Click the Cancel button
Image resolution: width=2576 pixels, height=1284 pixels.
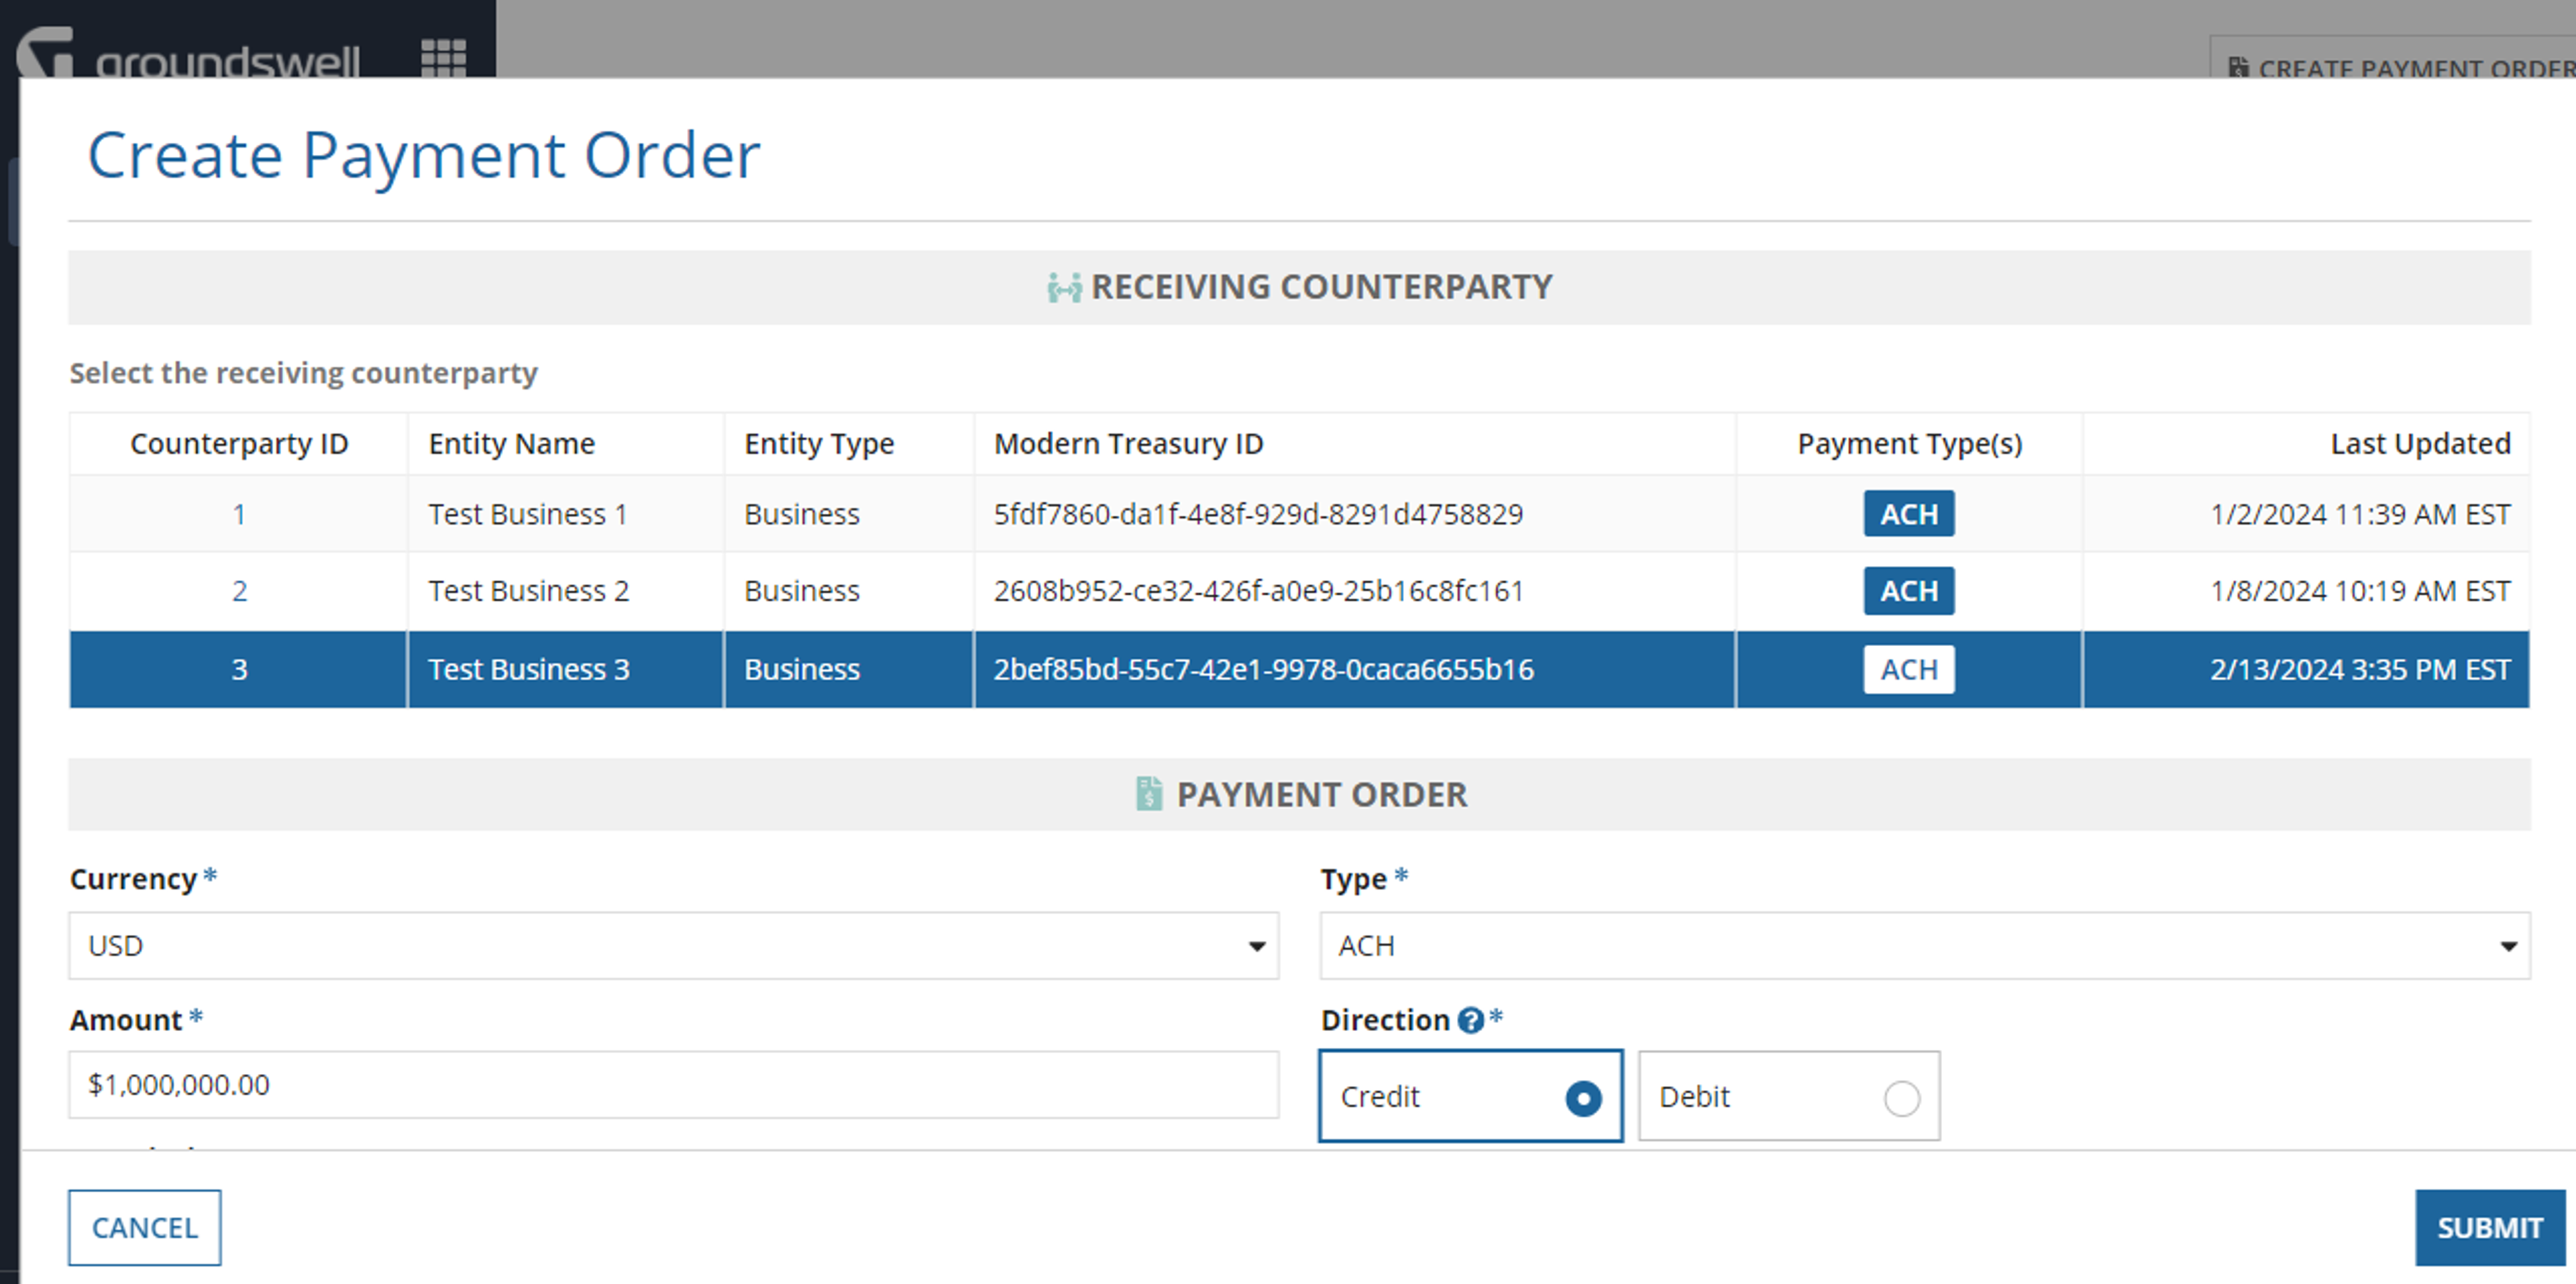(x=145, y=1227)
